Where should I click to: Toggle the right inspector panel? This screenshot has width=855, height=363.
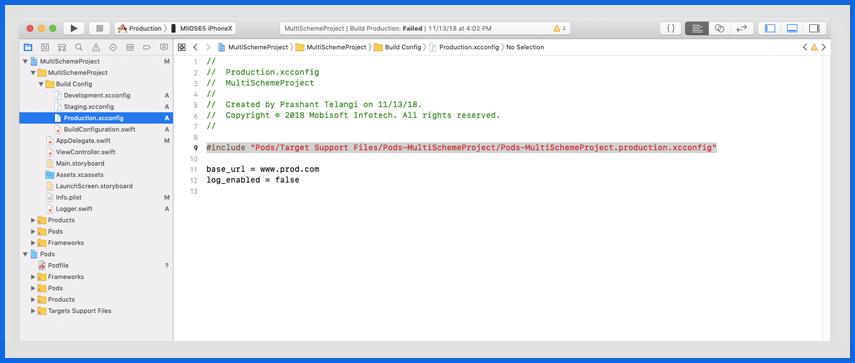point(814,28)
